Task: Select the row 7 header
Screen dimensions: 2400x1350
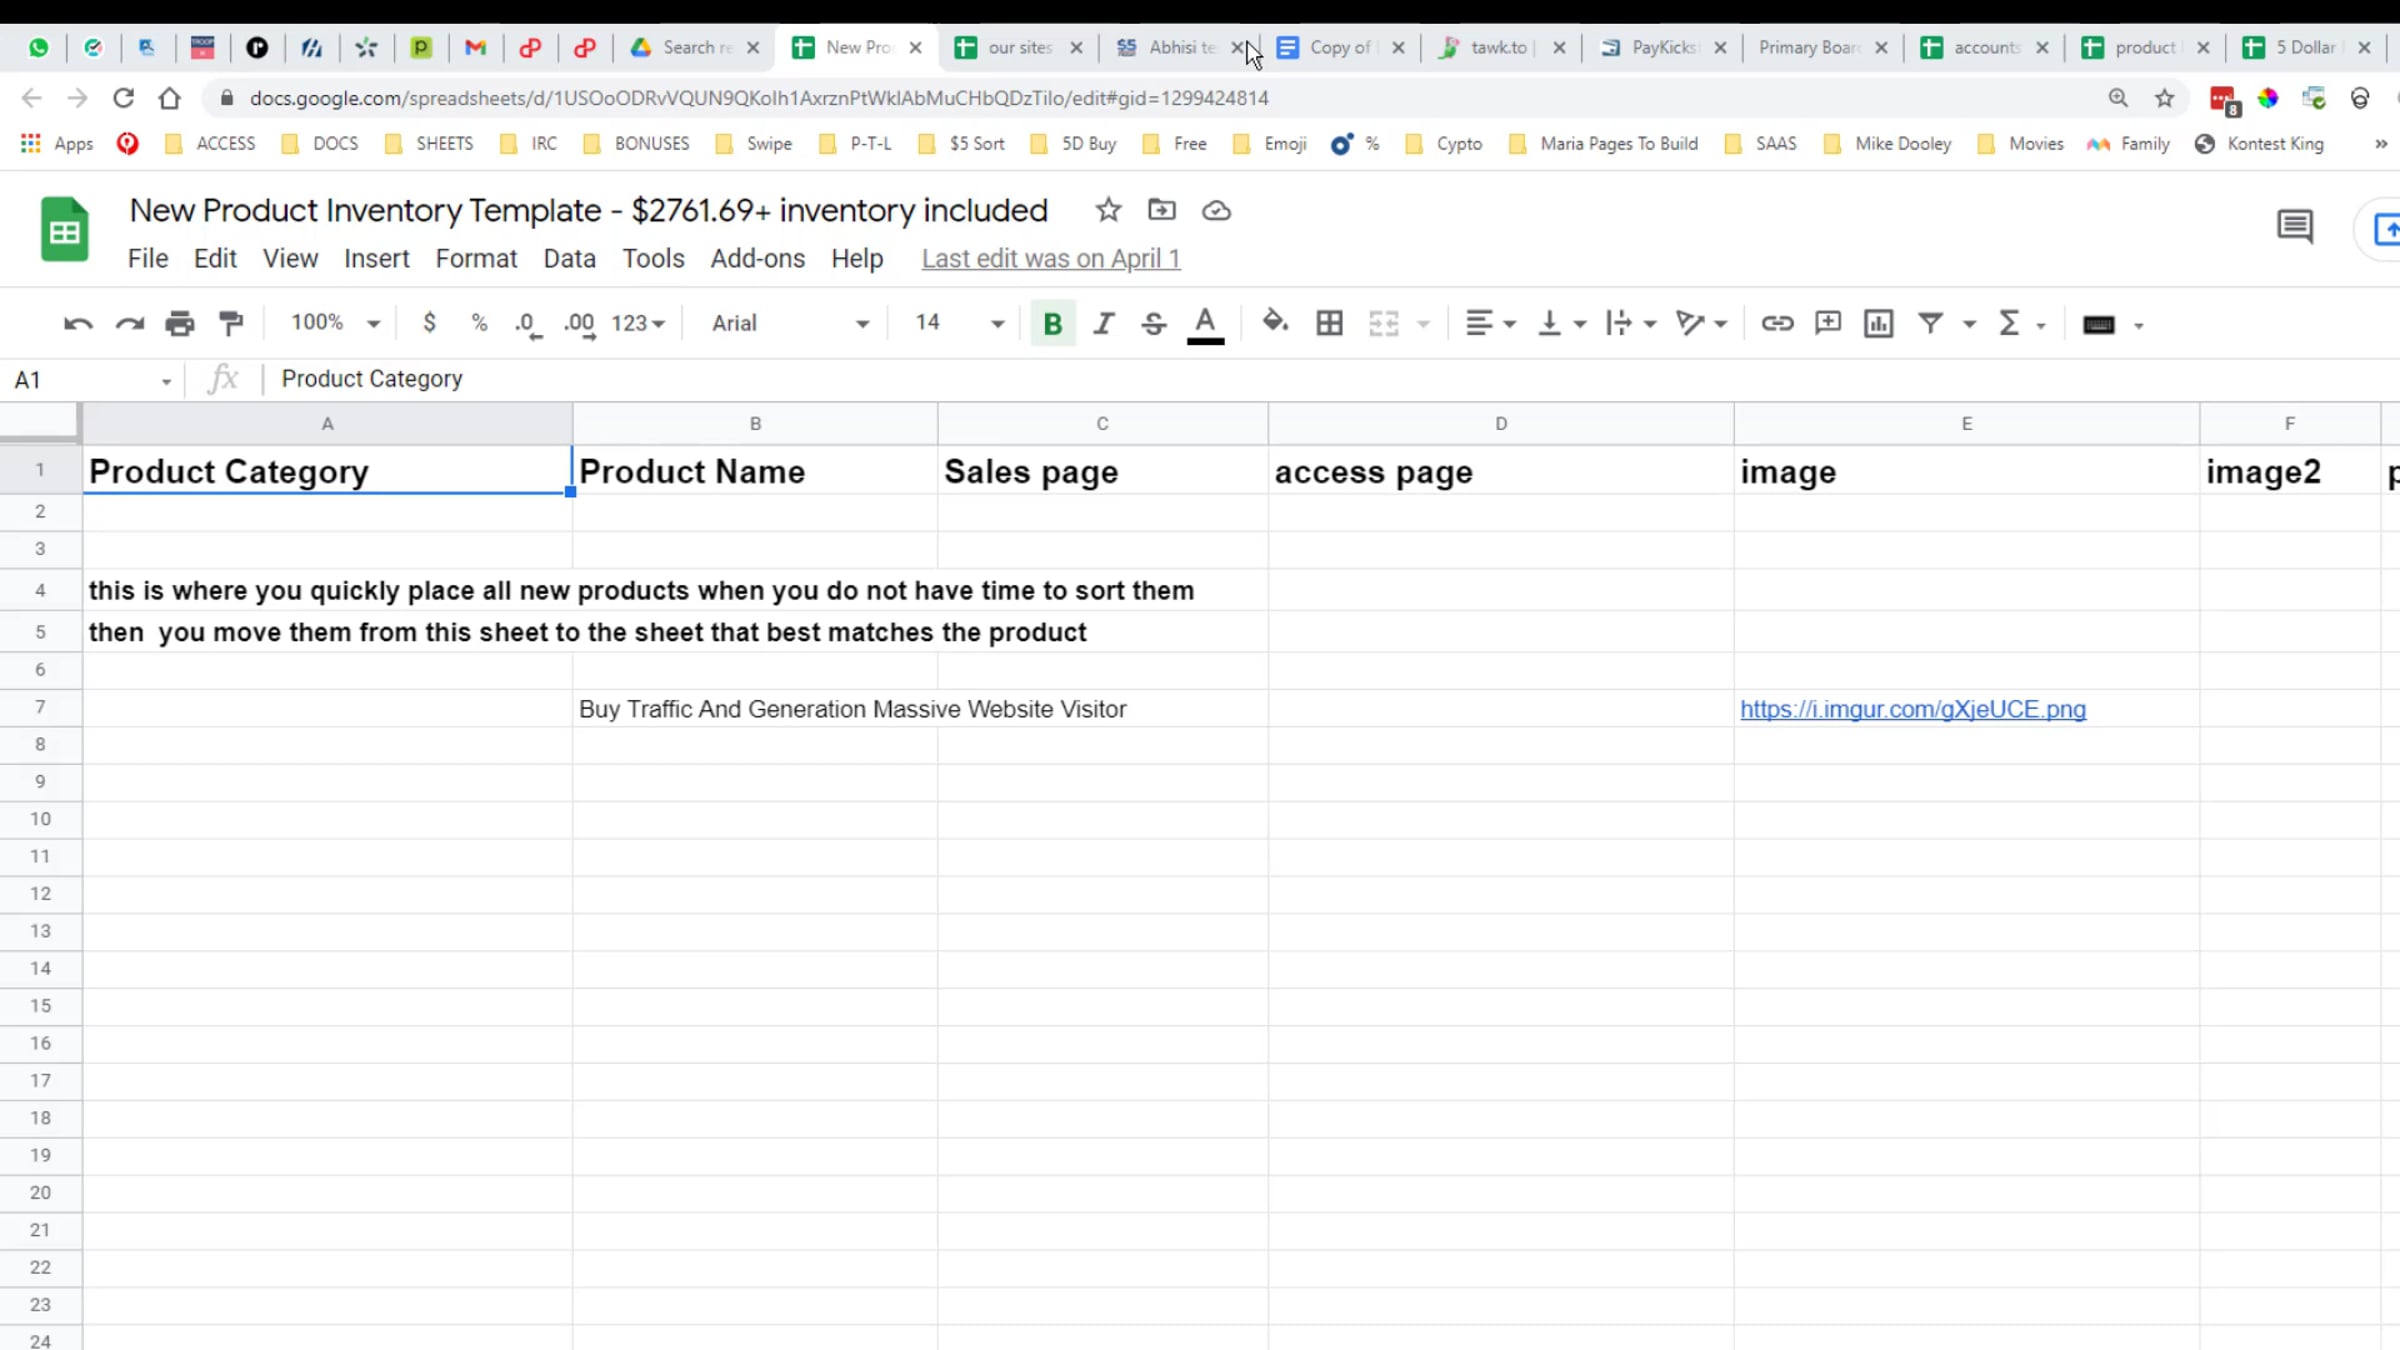Action: (x=40, y=708)
